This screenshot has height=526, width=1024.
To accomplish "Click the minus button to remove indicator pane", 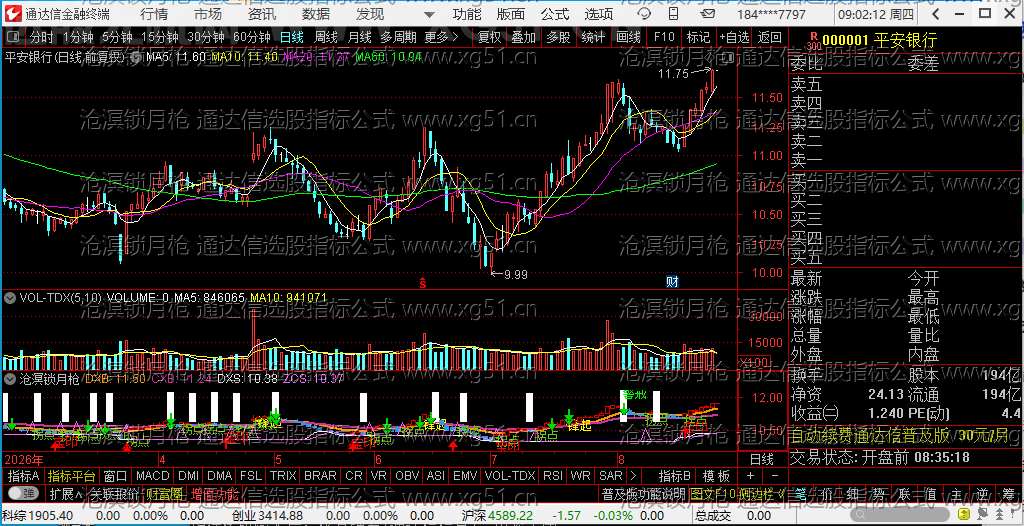I will coord(775,476).
